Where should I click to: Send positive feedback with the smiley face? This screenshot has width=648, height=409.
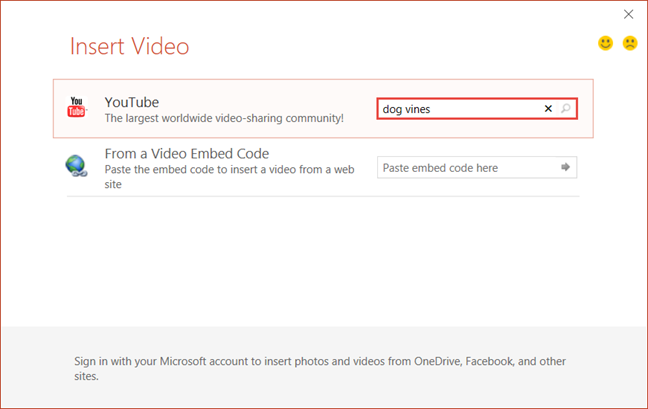pos(605,43)
